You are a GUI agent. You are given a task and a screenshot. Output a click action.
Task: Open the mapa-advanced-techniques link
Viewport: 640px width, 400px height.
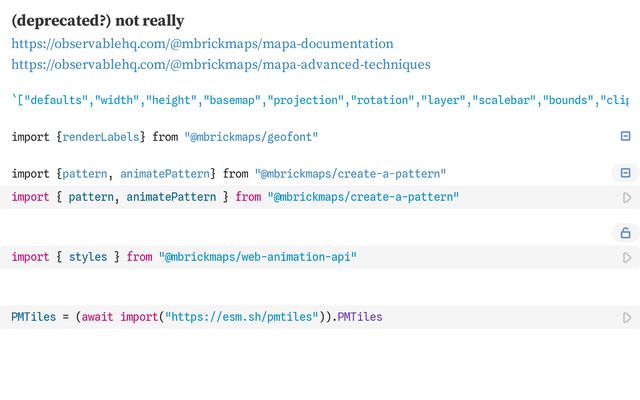[221, 64]
